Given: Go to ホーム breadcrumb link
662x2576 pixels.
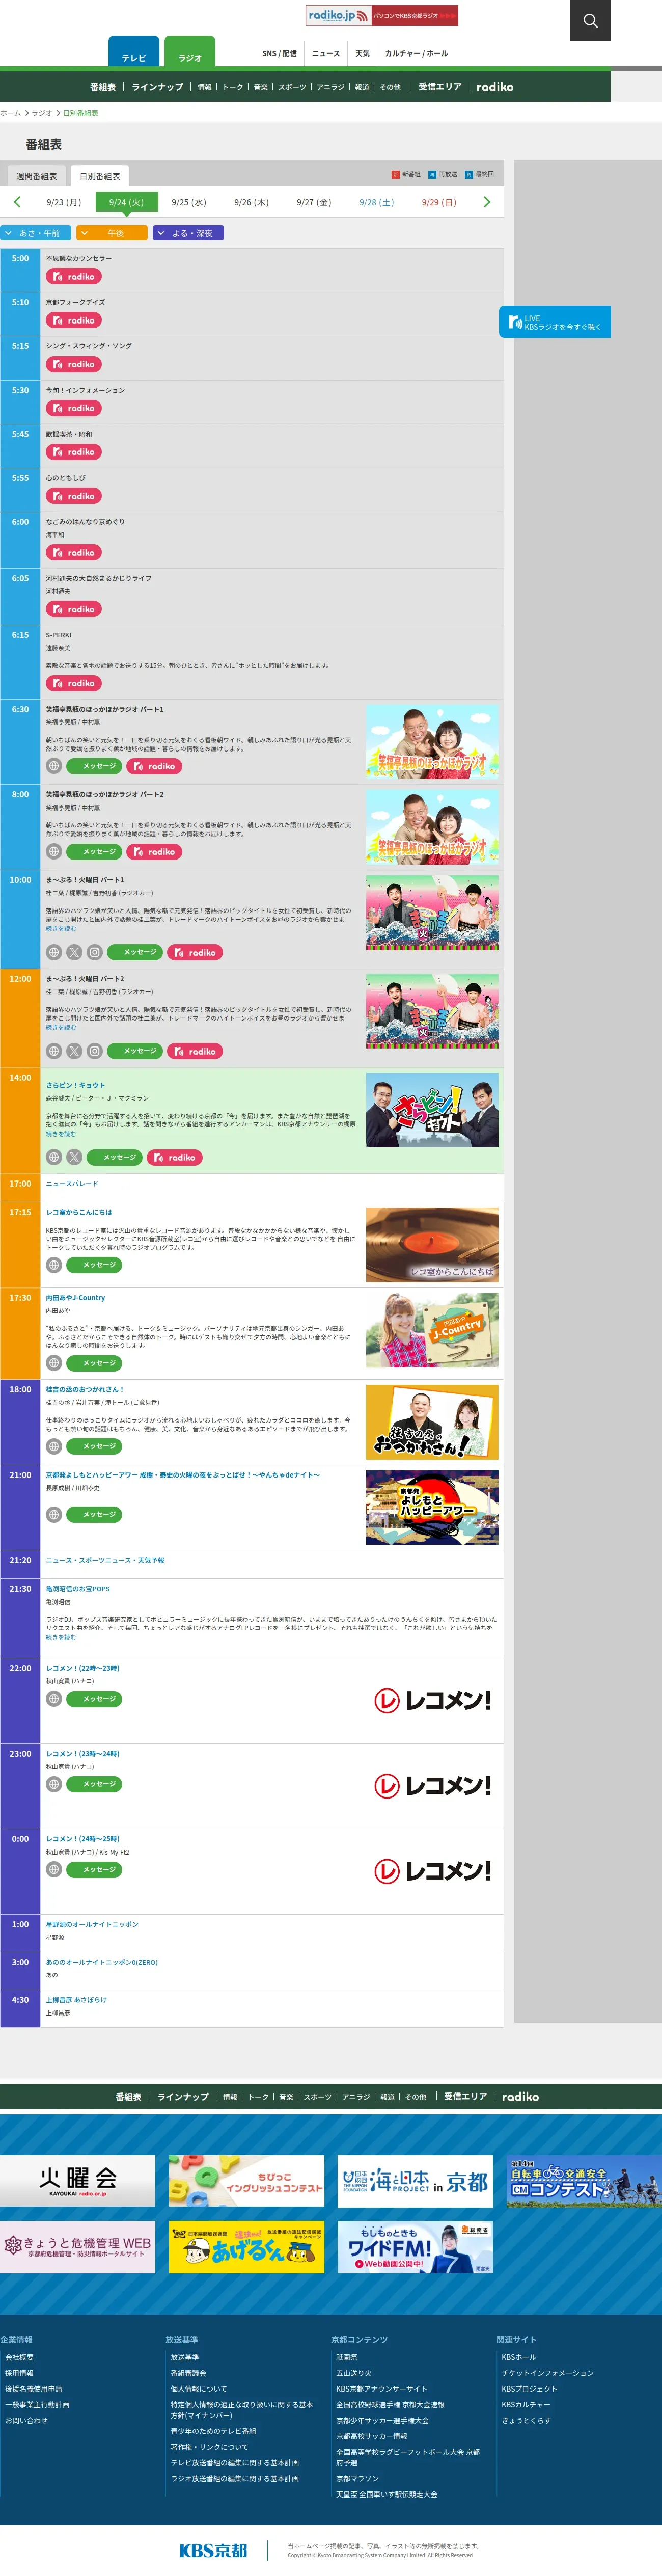Looking at the screenshot, I should (10, 113).
